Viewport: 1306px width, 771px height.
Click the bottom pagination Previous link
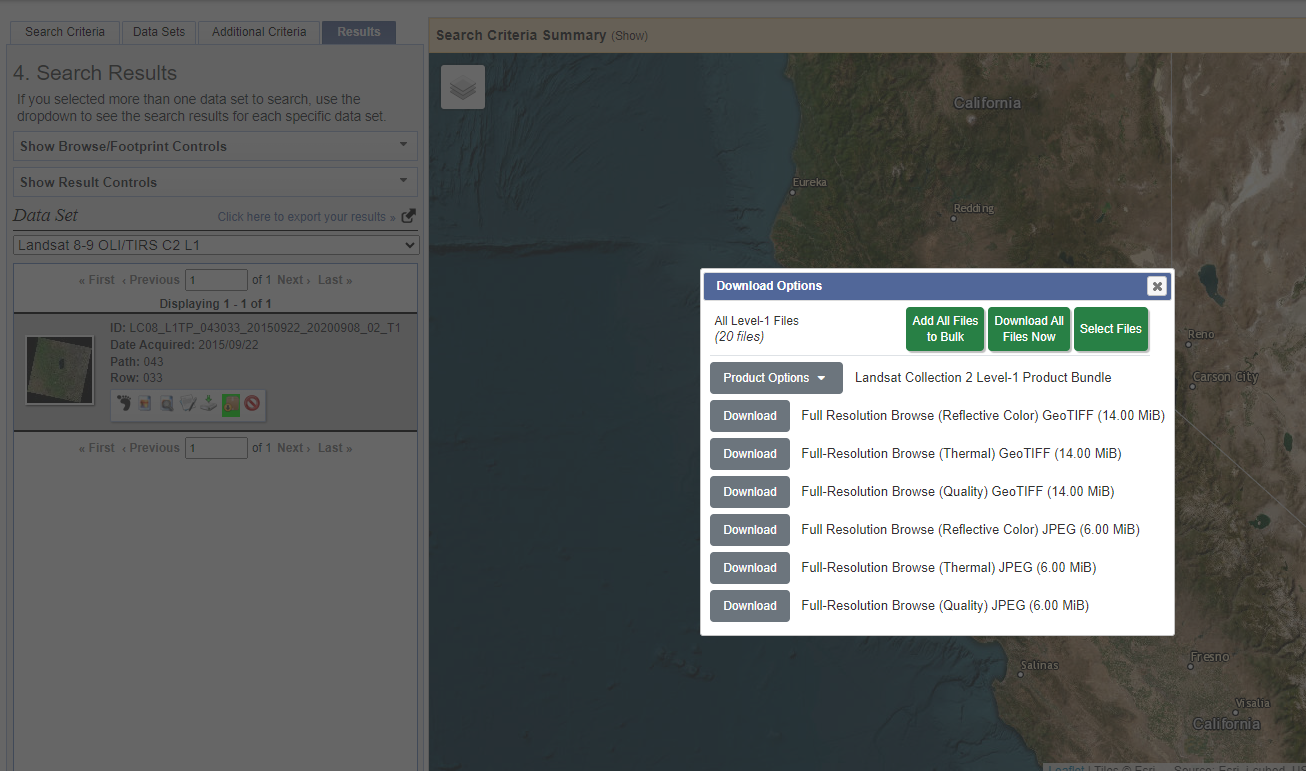pyautogui.click(x=151, y=448)
